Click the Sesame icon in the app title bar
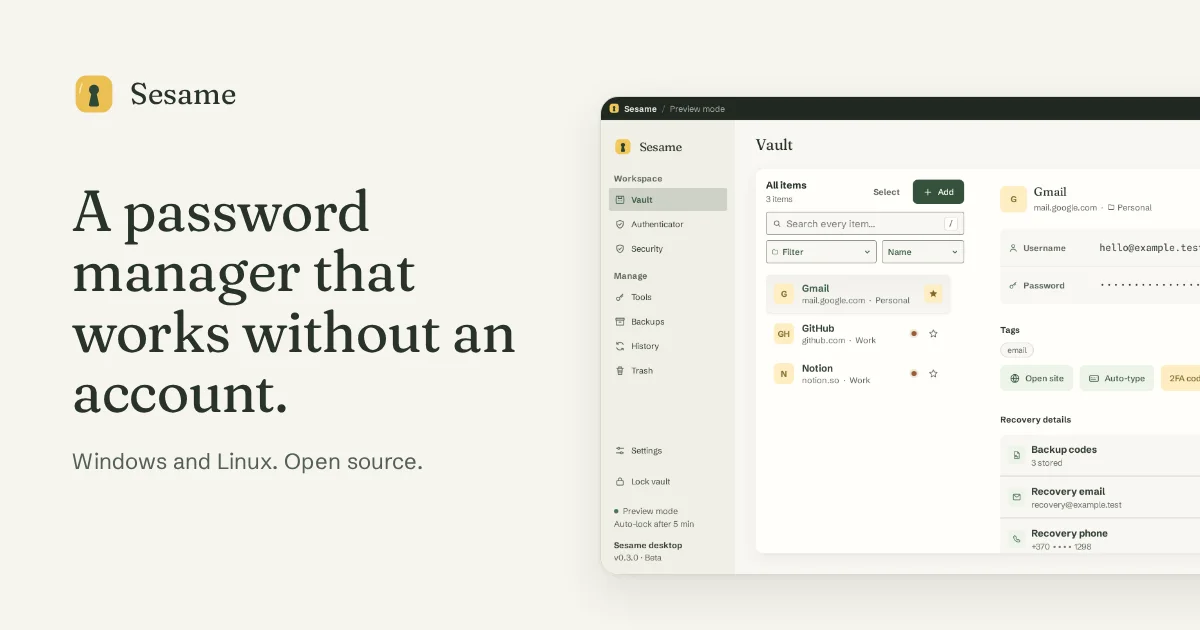The width and height of the screenshot is (1200, 630). click(x=614, y=109)
